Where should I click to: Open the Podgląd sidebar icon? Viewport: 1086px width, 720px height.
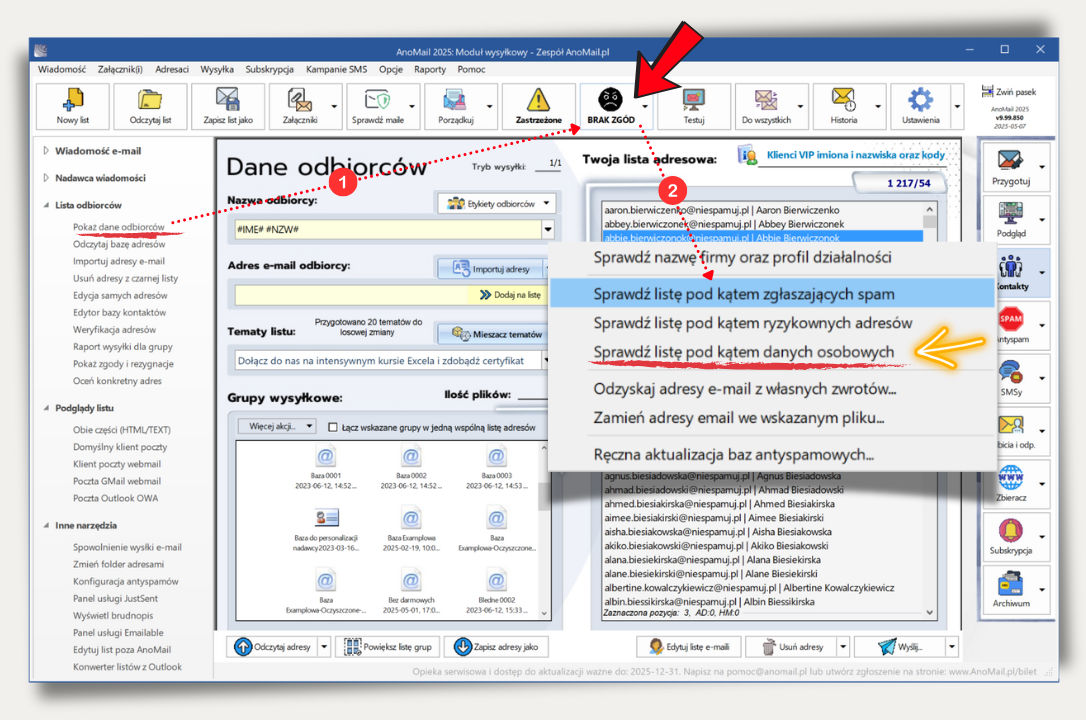coord(1011,213)
